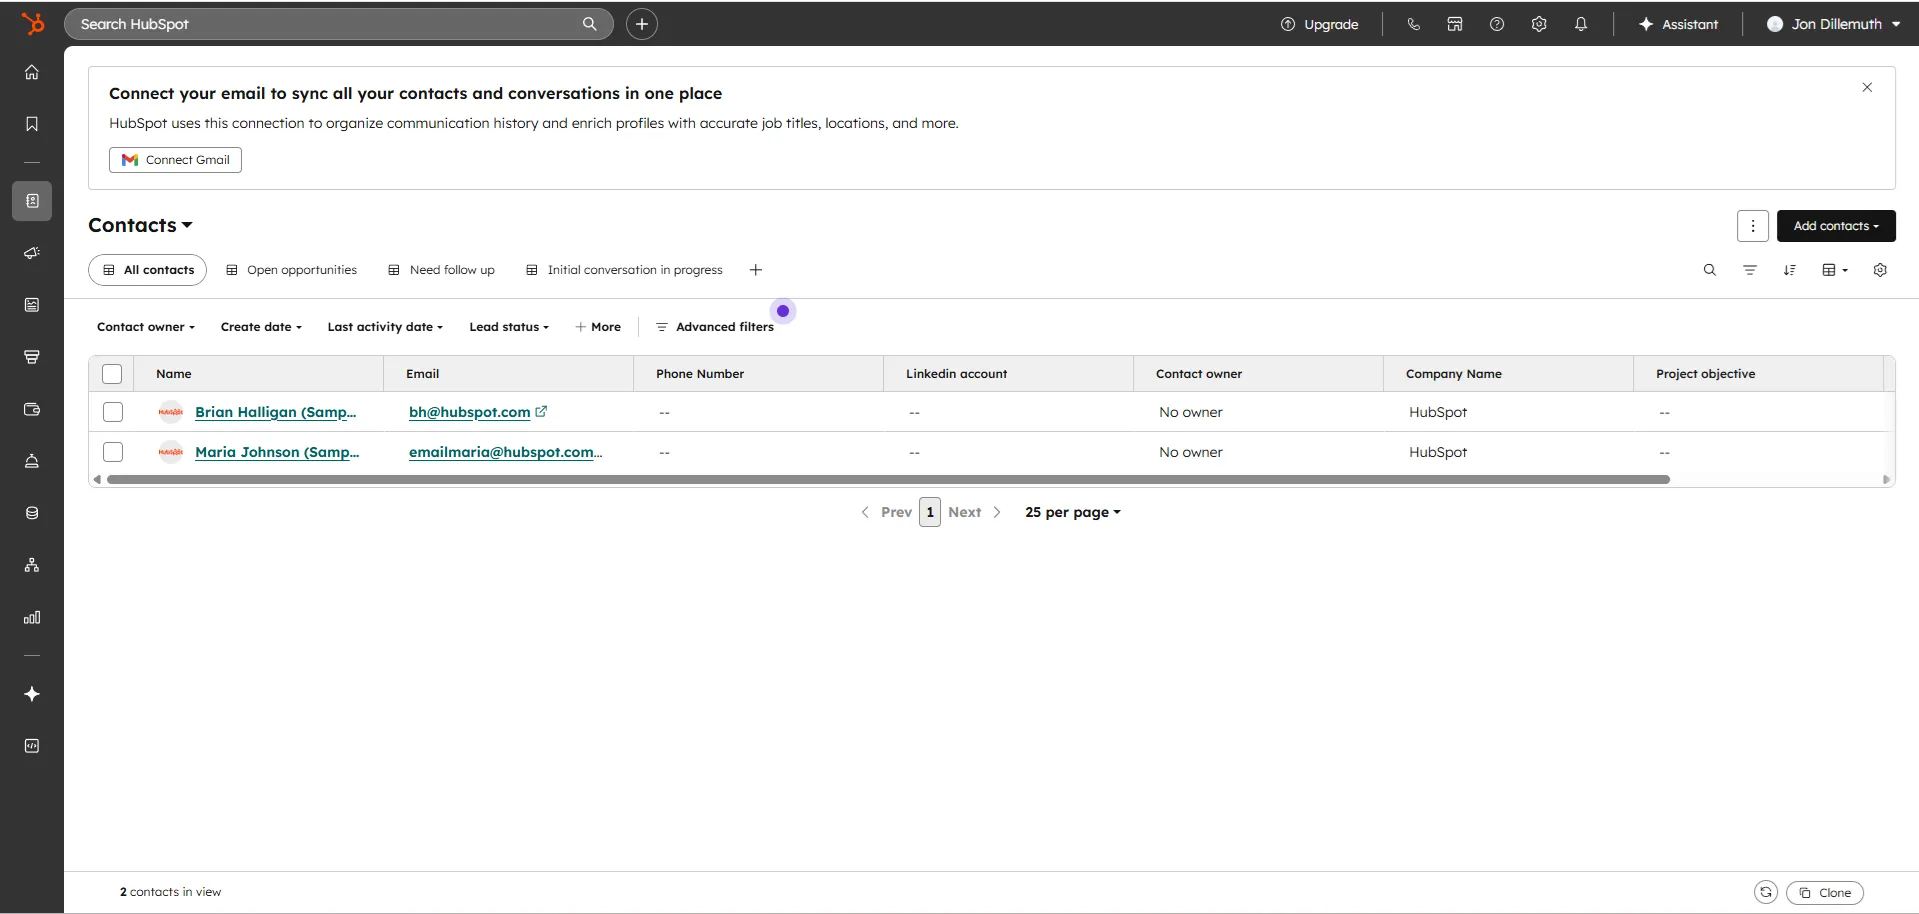
Task: Click the quick create plus button
Action: click(642, 24)
